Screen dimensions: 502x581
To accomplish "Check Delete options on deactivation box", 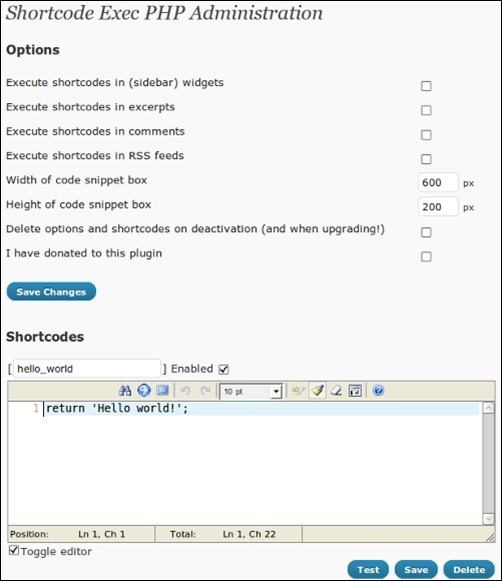I will click(426, 232).
